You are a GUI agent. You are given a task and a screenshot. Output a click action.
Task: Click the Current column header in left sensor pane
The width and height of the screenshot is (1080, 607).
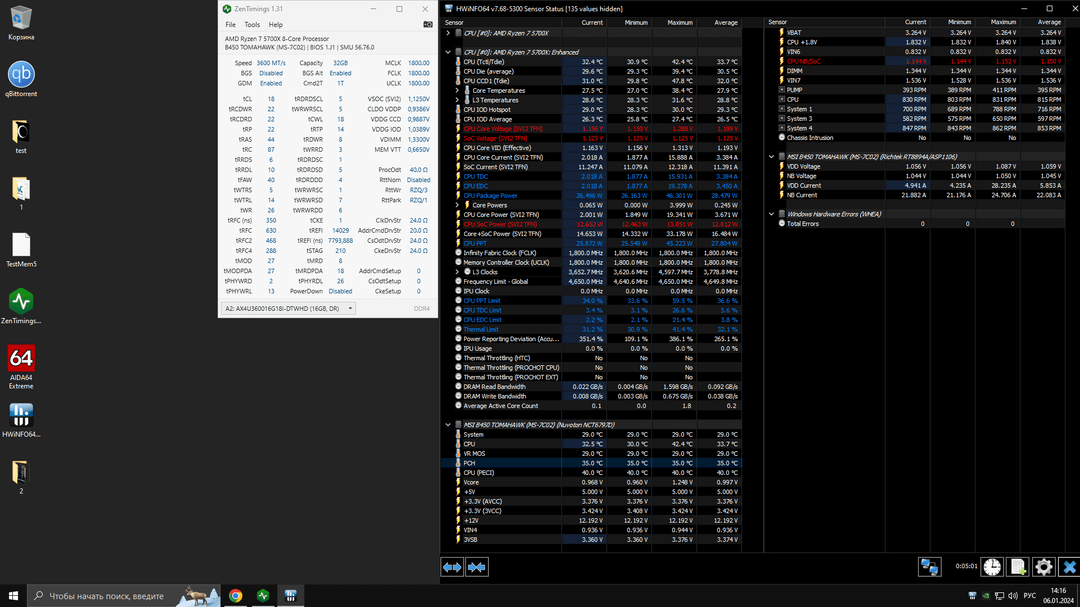584,22
